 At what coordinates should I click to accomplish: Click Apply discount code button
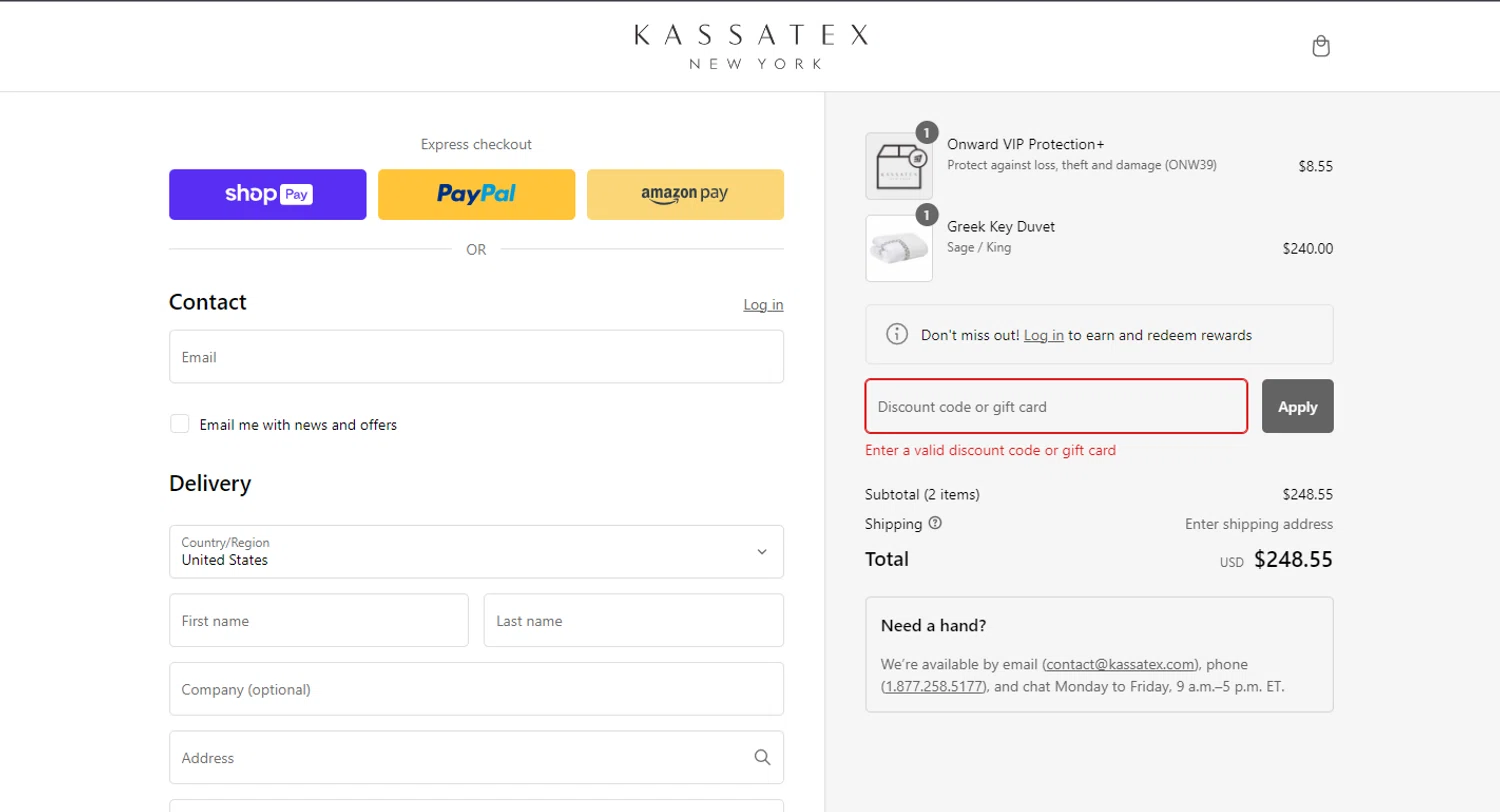[1297, 406]
